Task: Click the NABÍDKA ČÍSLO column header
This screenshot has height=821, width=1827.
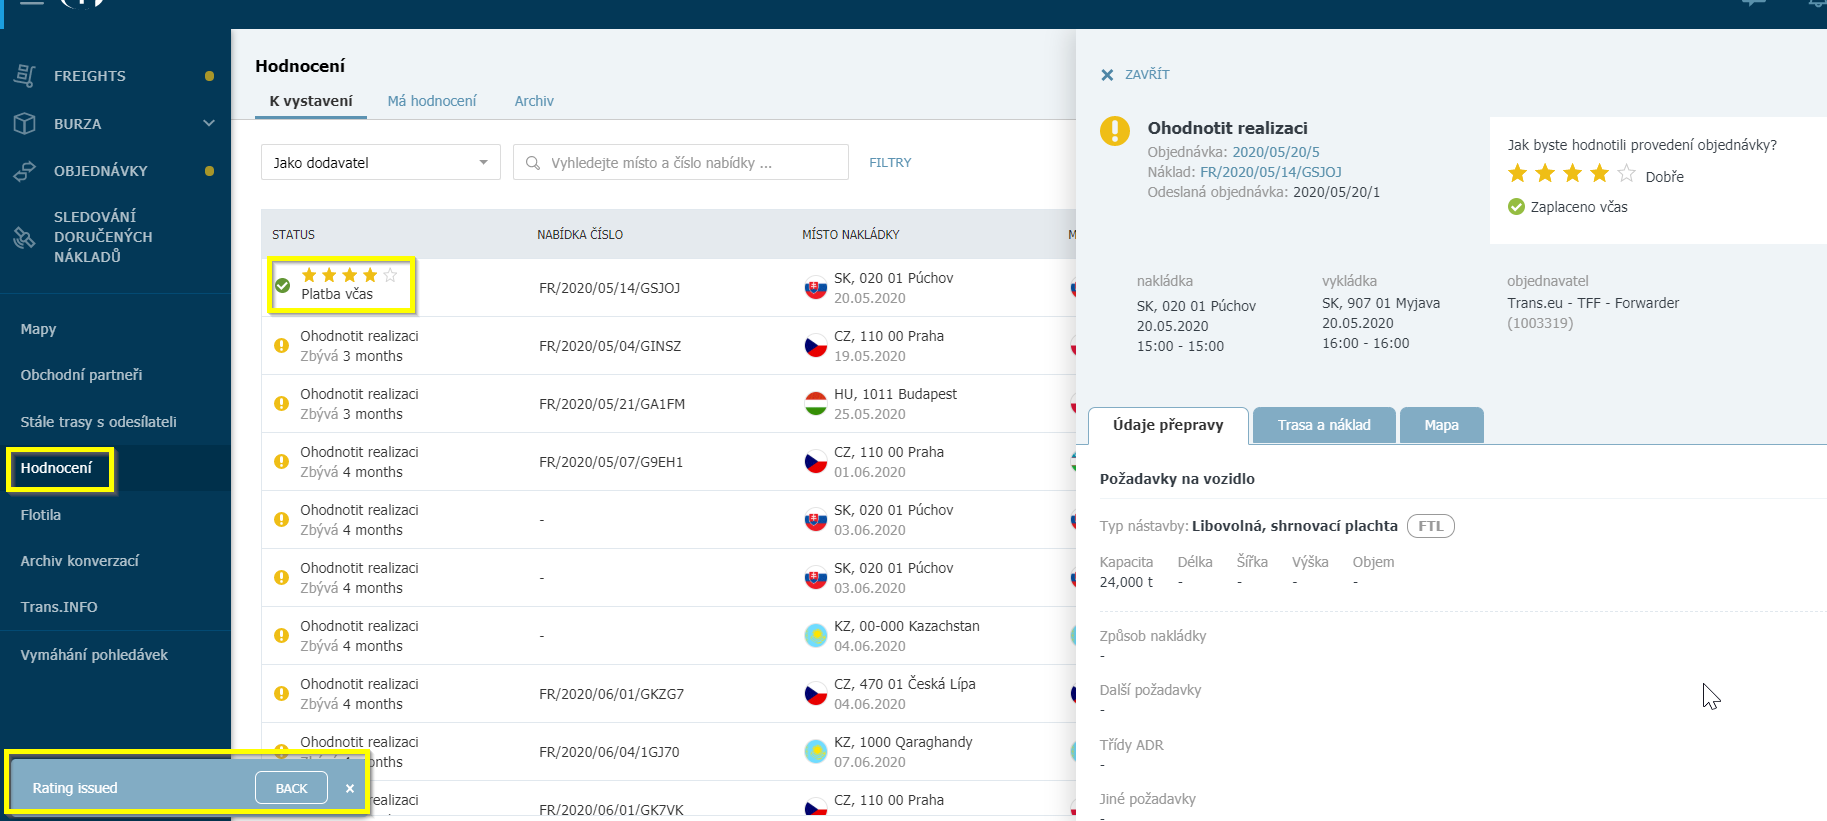Action: [580, 235]
